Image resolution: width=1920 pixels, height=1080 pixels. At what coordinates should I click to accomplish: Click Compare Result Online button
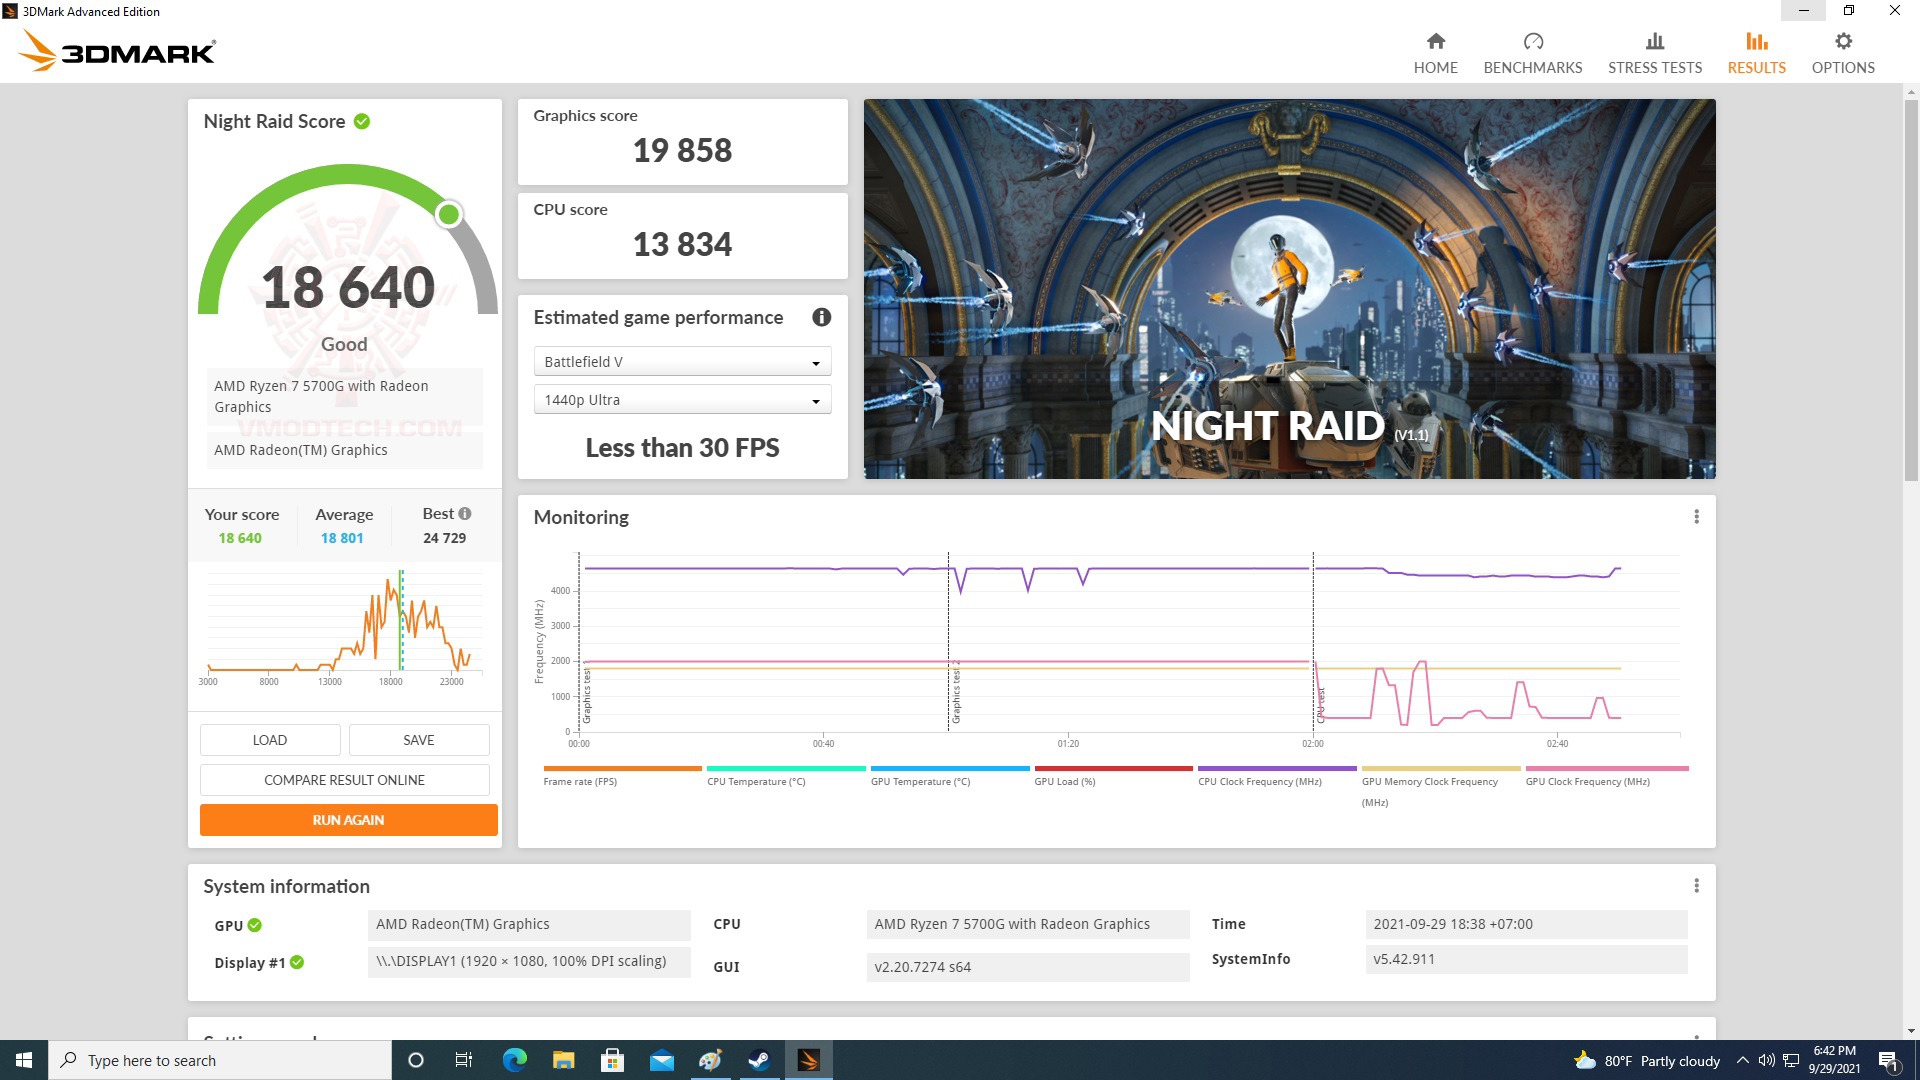coord(344,780)
